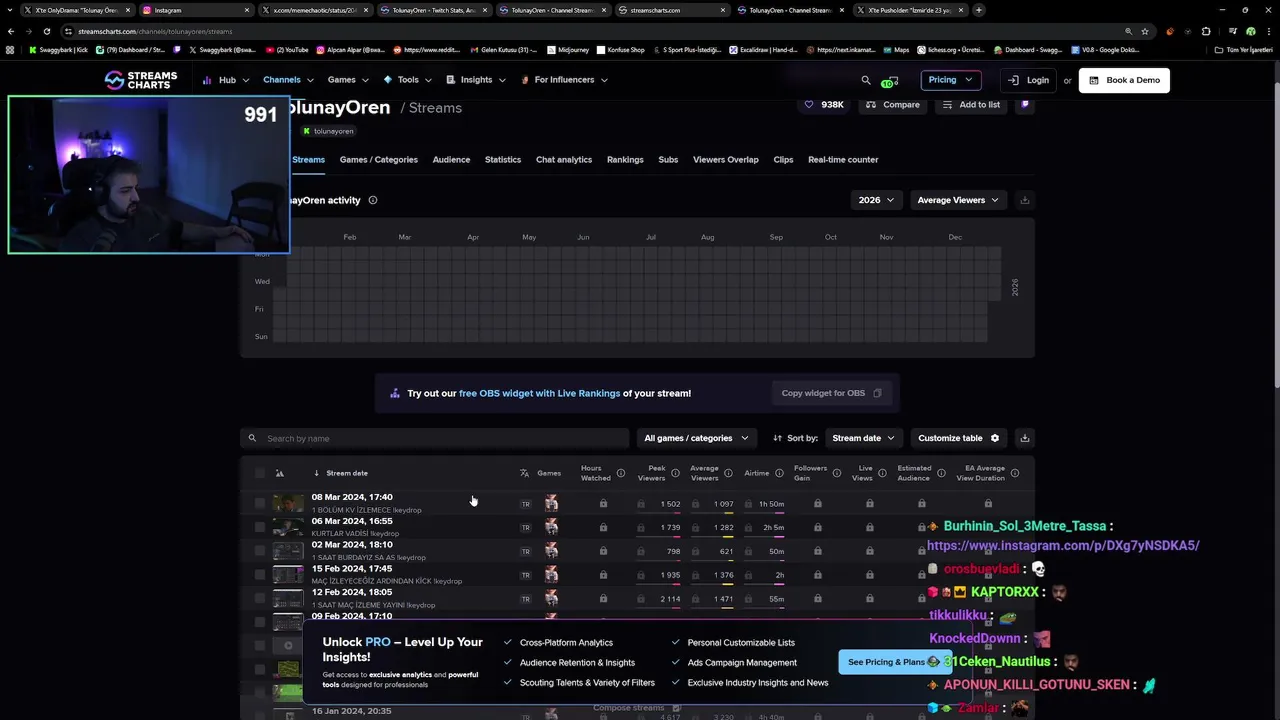Click the Login button
Viewport: 1280px width, 720px height.
click(x=1029, y=80)
